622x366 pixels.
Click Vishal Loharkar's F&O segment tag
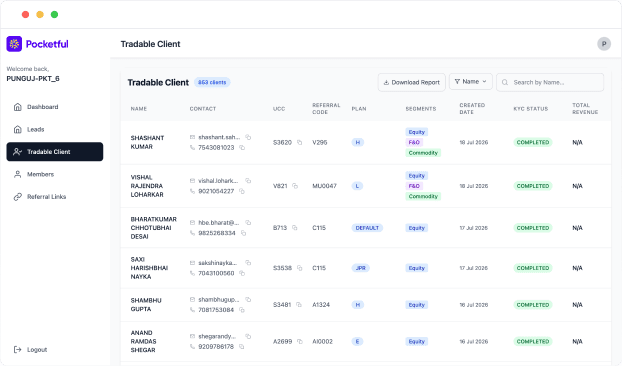click(414, 186)
